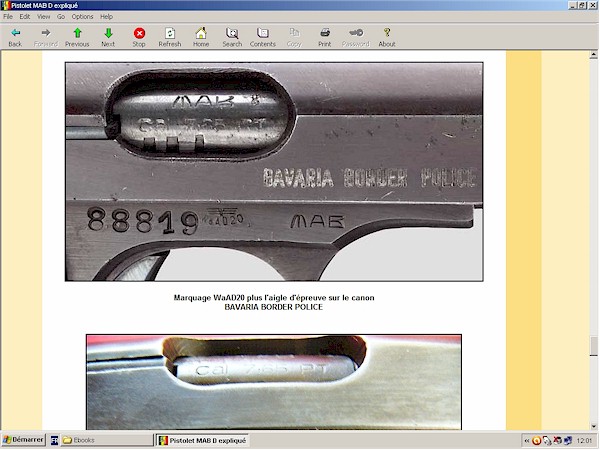Click the safely remove hardware tray icon

coord(547,441)
